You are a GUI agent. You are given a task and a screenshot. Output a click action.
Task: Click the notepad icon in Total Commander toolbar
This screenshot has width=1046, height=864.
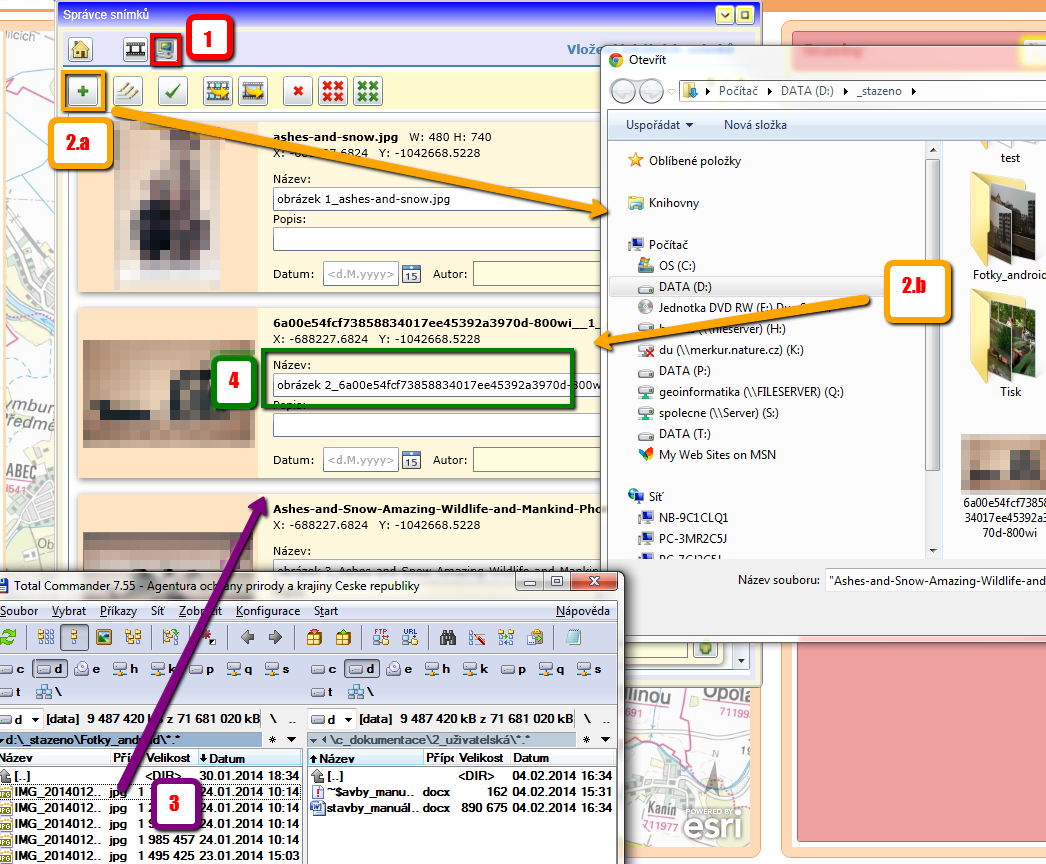[573, 637]
